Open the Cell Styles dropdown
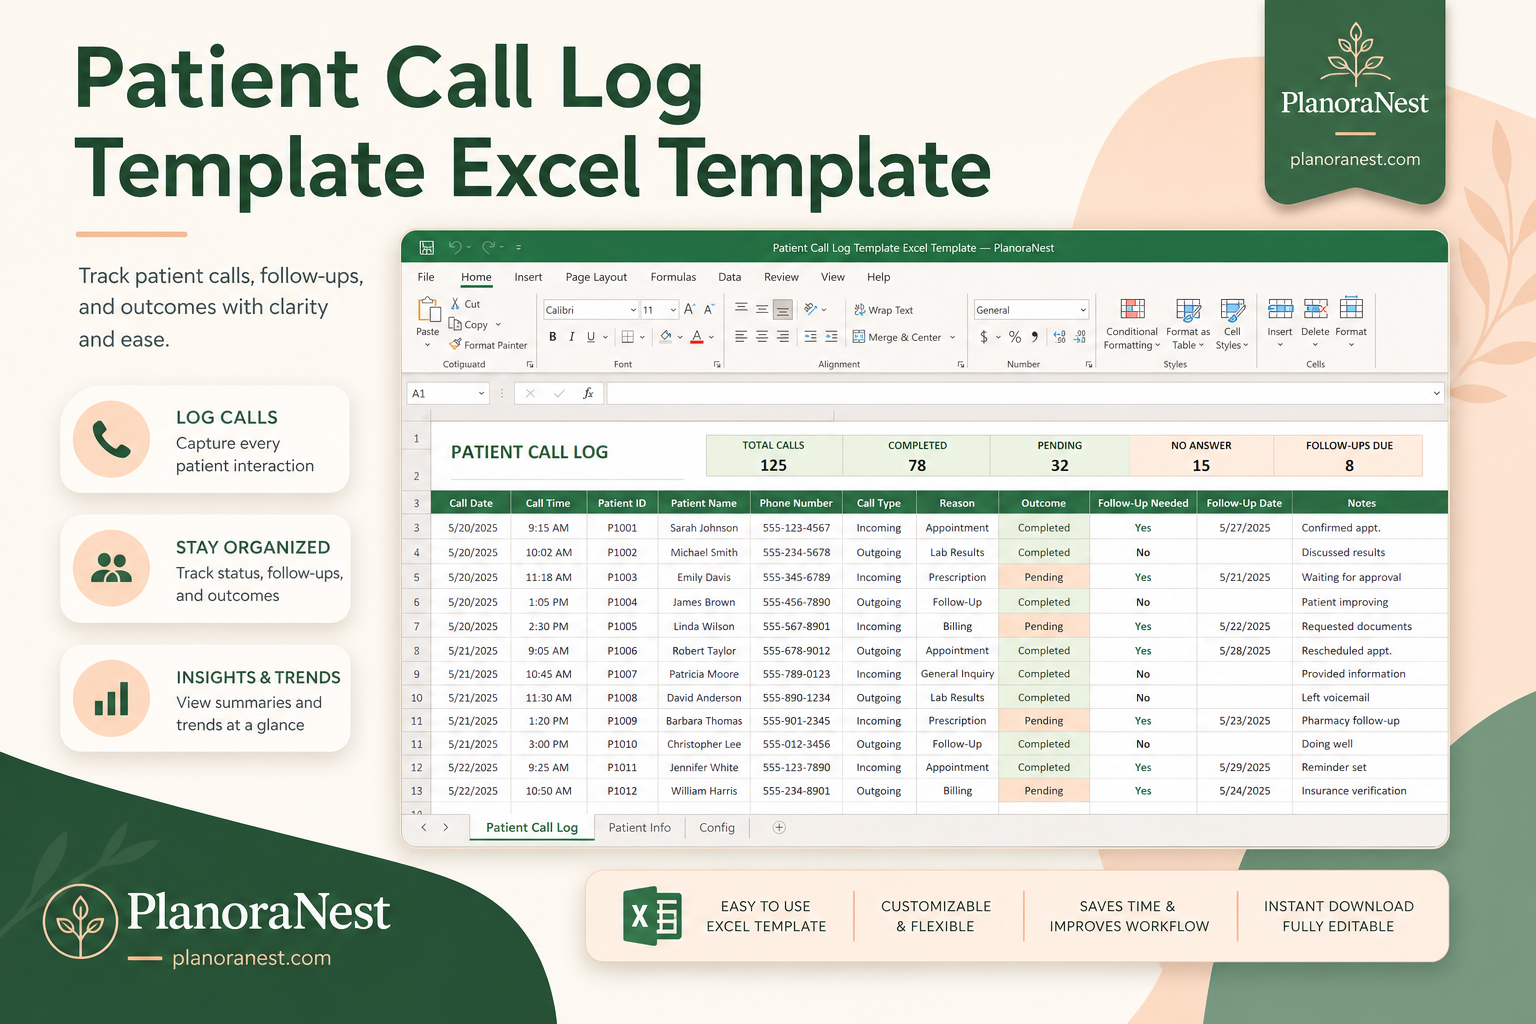Image resolution: width=1536 pixels, height=1024 pixels. coord(1232,325)
